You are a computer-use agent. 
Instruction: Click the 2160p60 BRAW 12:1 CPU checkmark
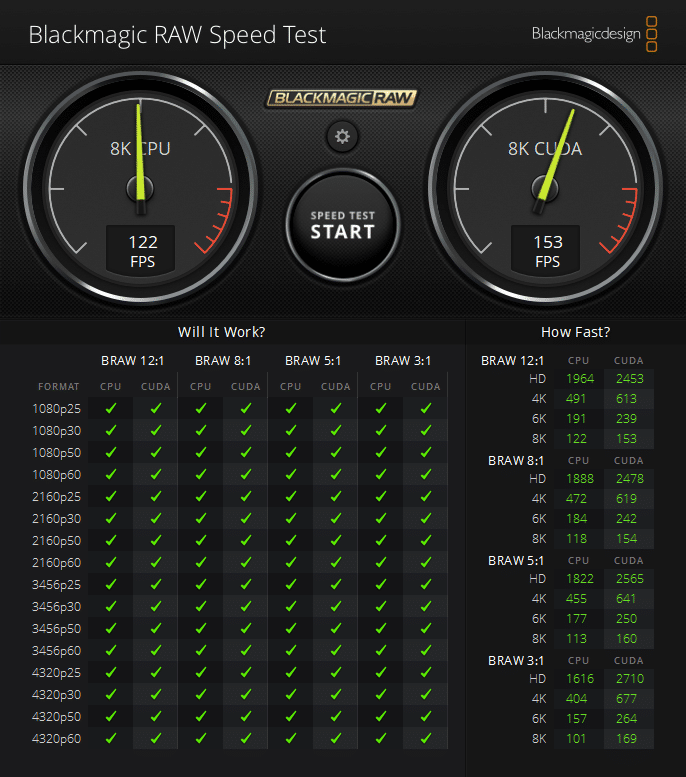point(111,562)
